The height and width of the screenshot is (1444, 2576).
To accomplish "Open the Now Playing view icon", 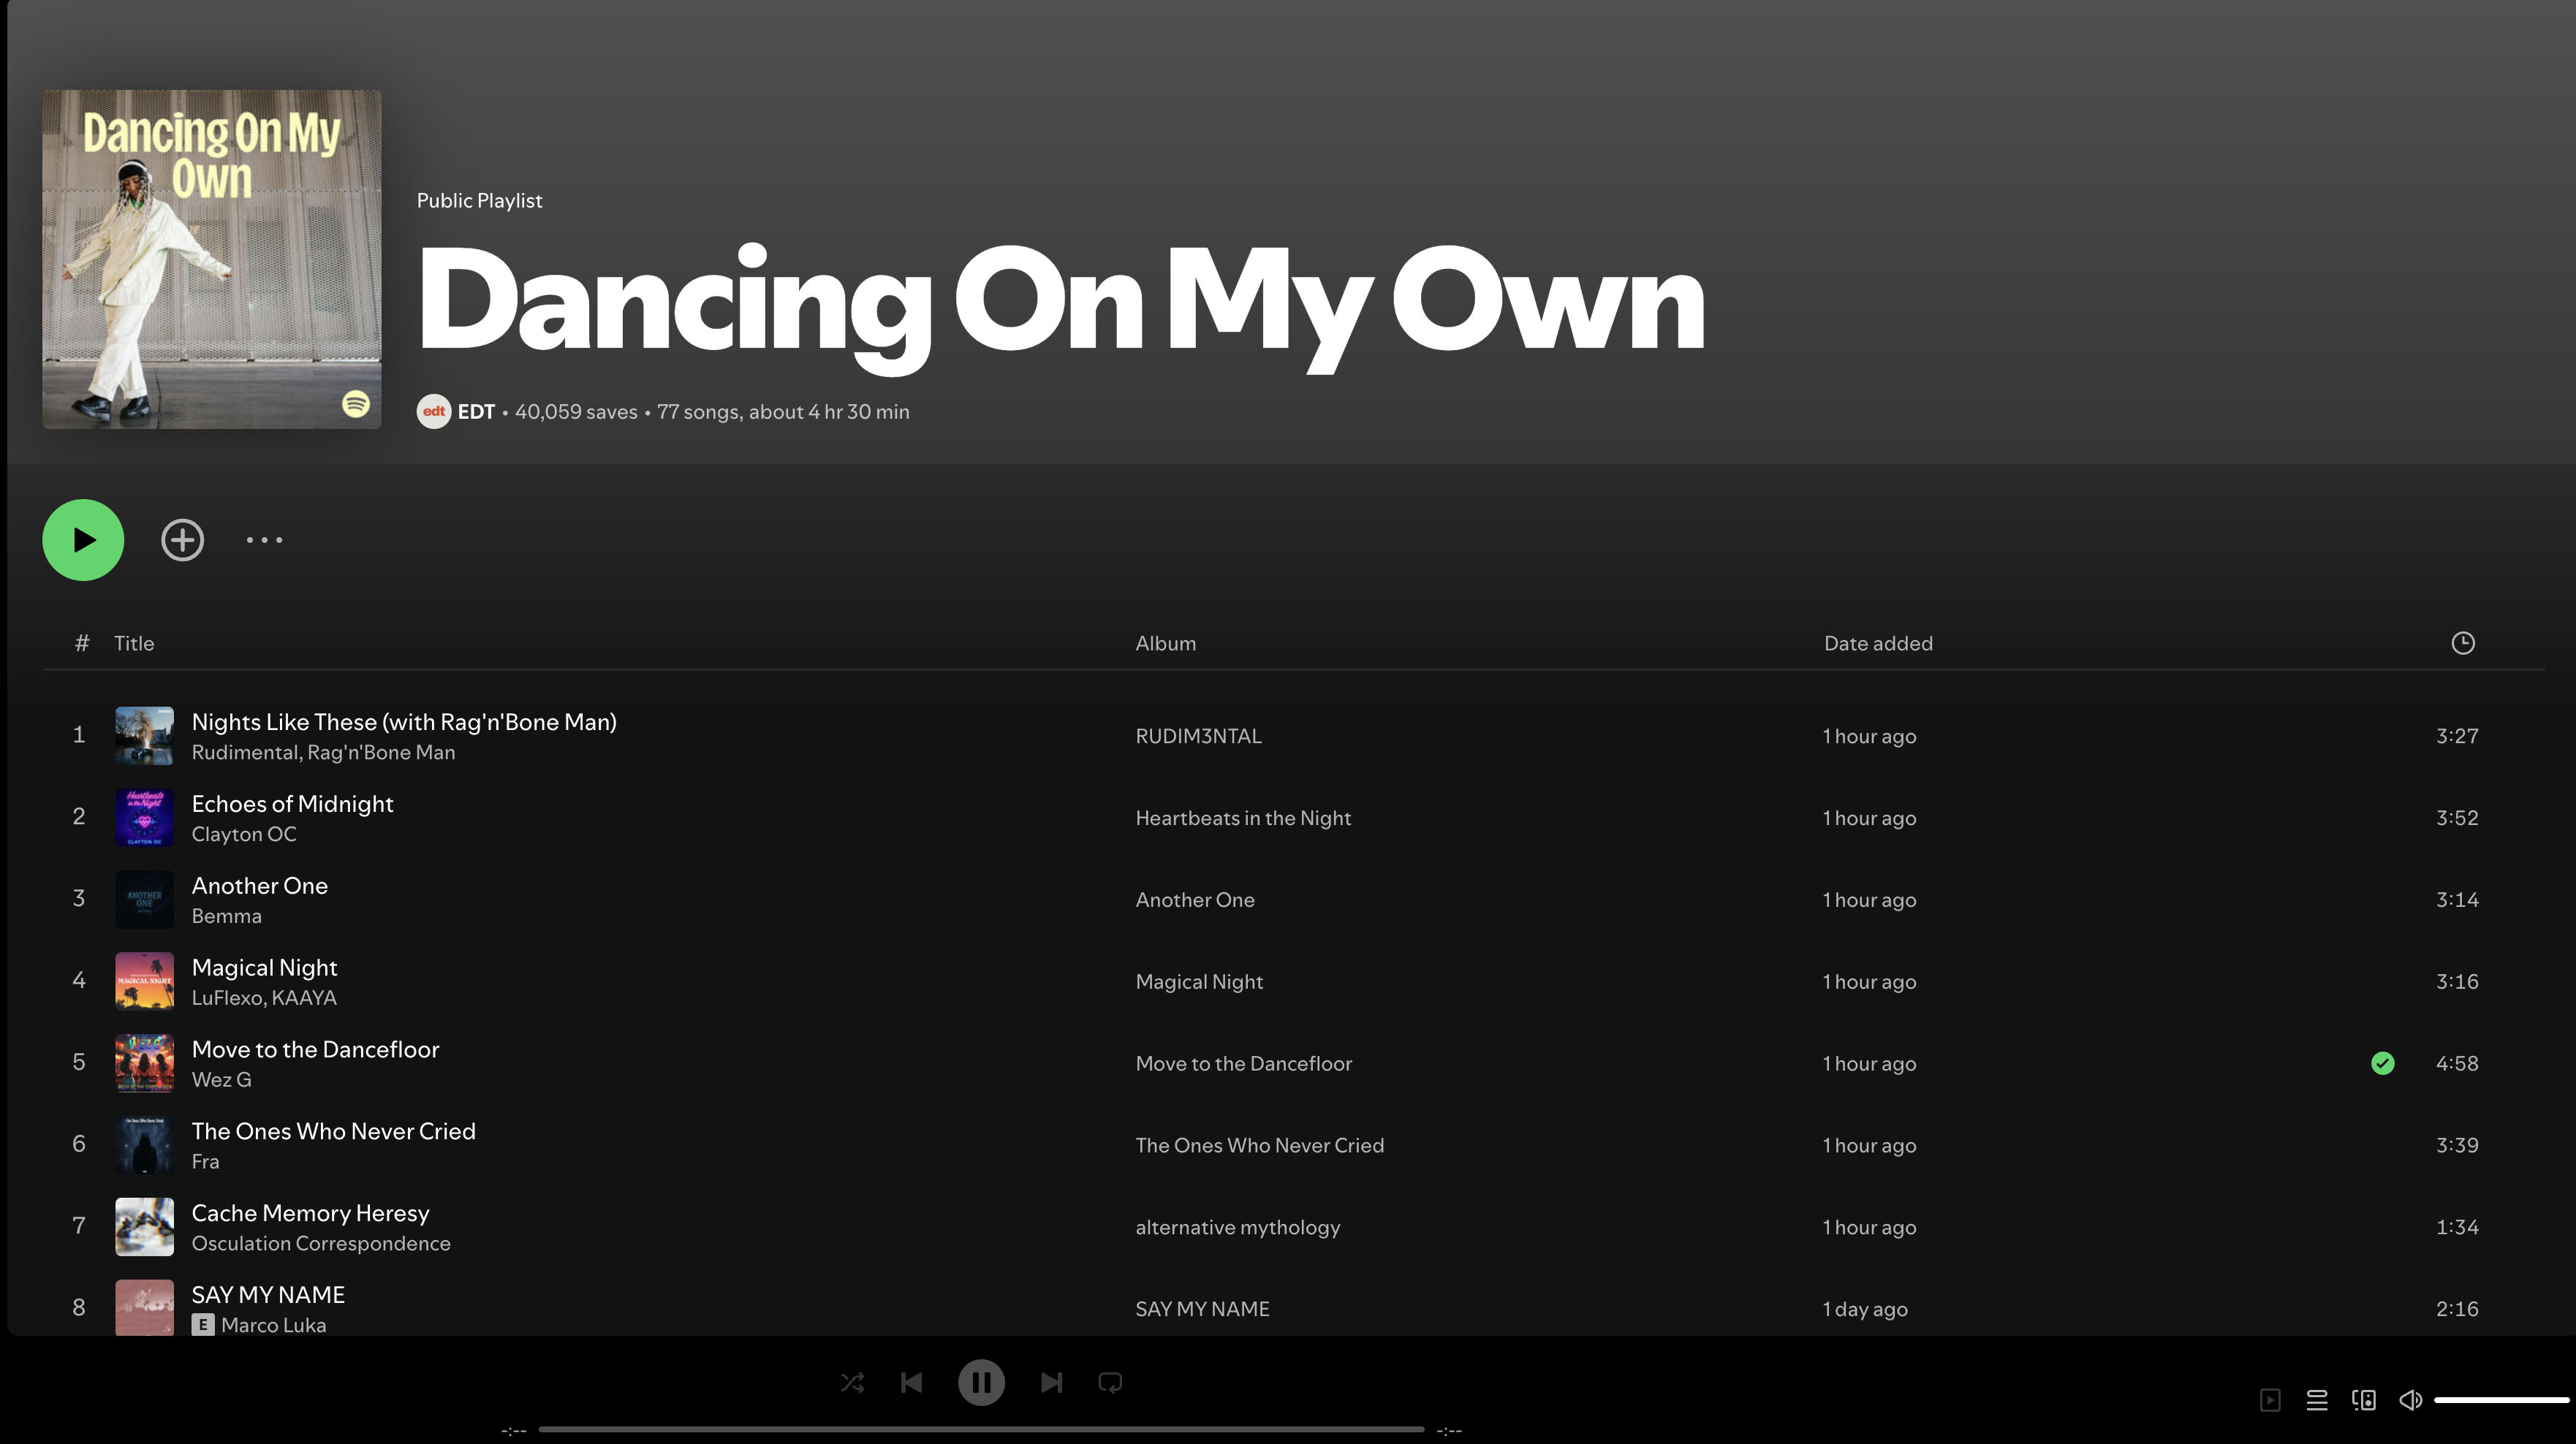I will (2270, 1400).
